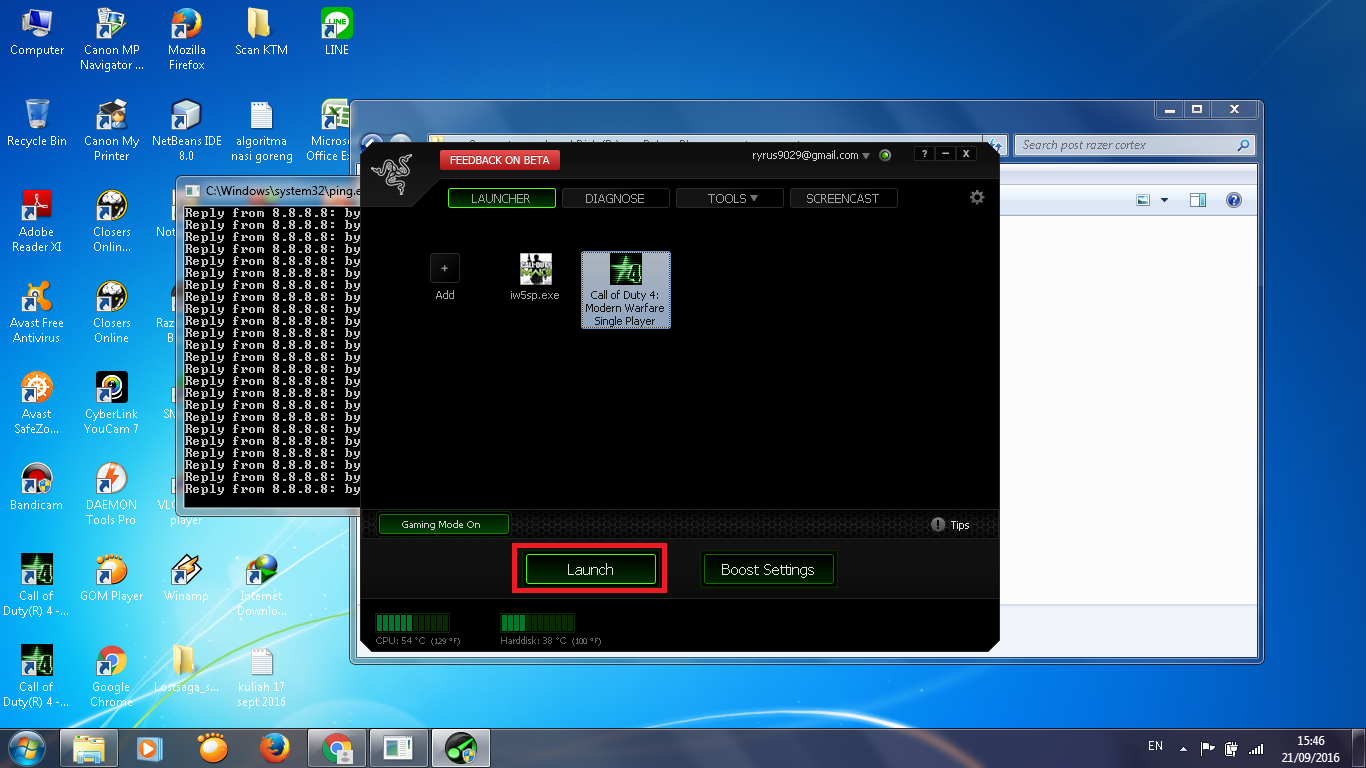Select the iw5sp.exe game in launcher
1366x768 pixels.
pos(535,277)
